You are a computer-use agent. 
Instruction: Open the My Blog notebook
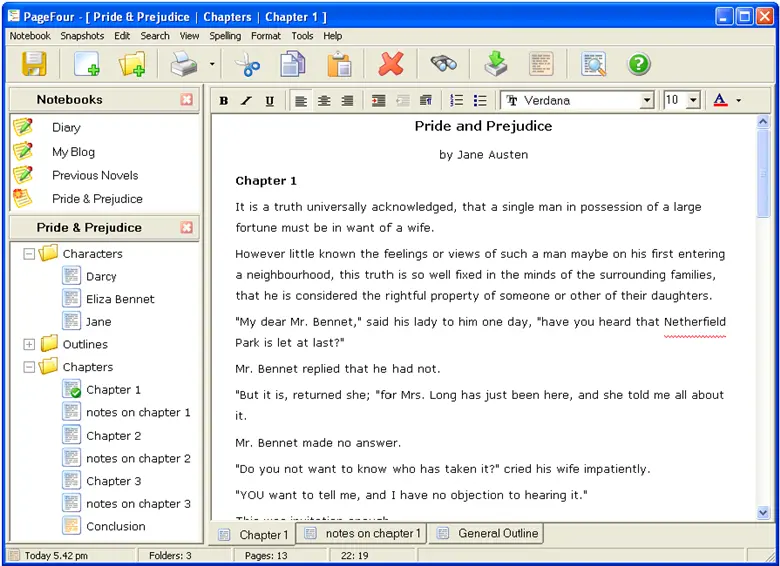pyautogui.click(x=73, y=152)
